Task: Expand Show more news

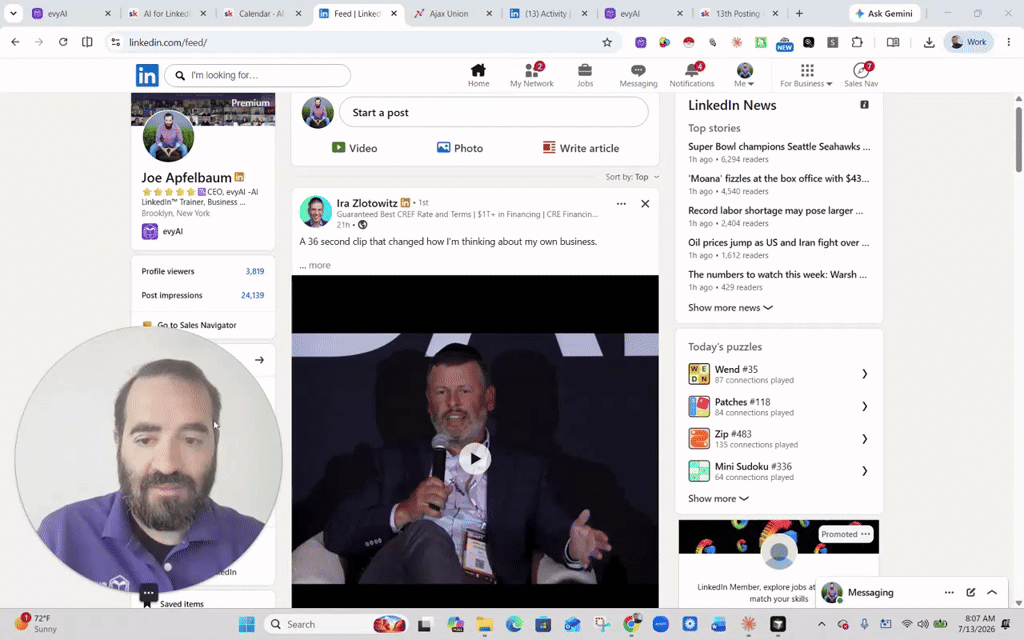Action: click(730, 308)
